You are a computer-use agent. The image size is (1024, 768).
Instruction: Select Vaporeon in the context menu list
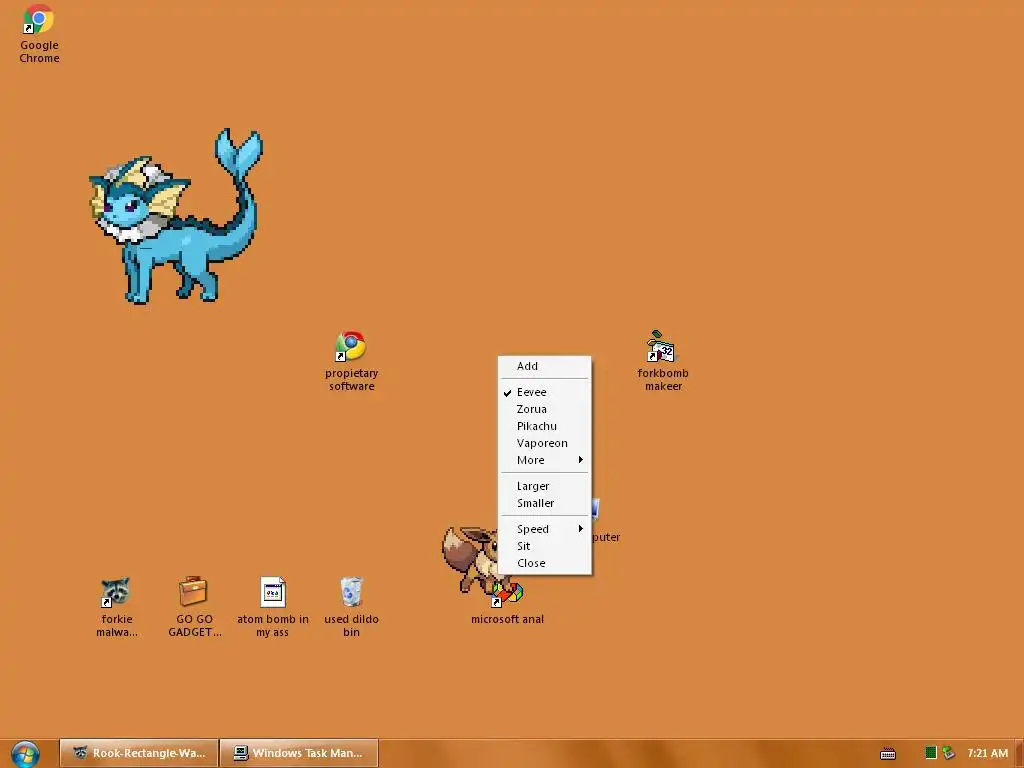pos(545,443)
